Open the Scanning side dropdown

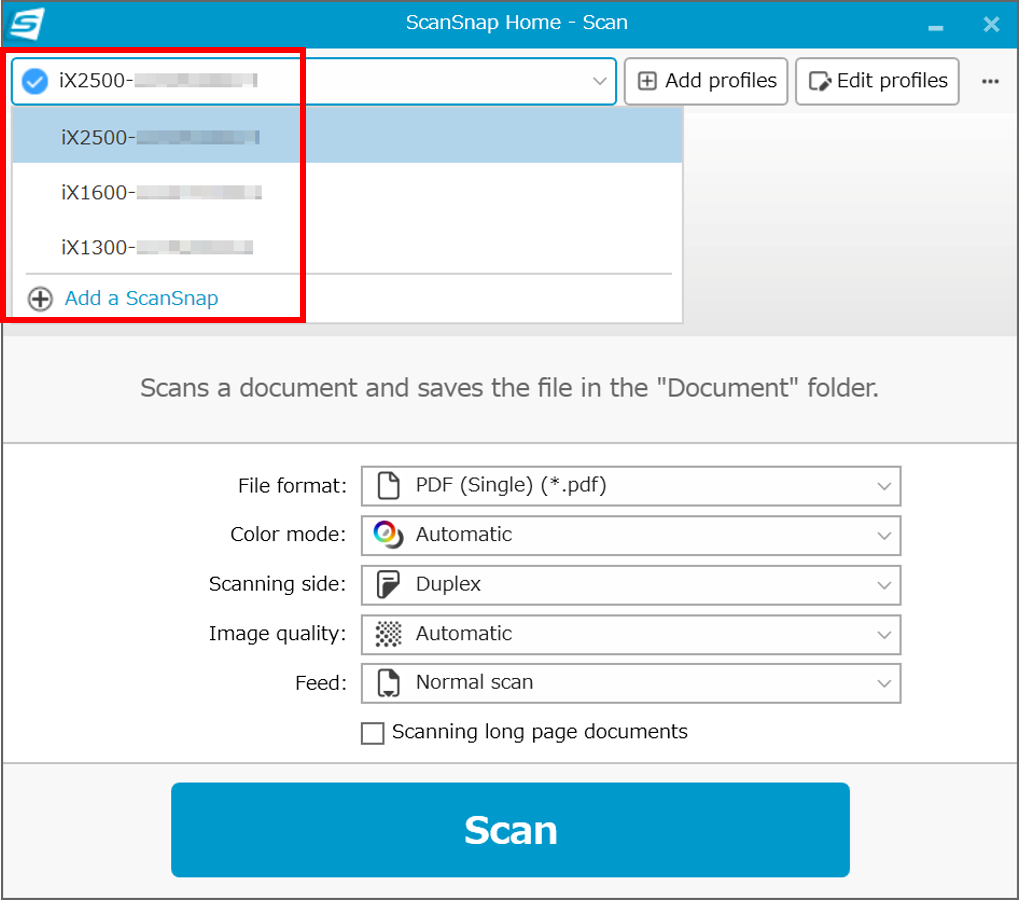[x=630, y=584]
